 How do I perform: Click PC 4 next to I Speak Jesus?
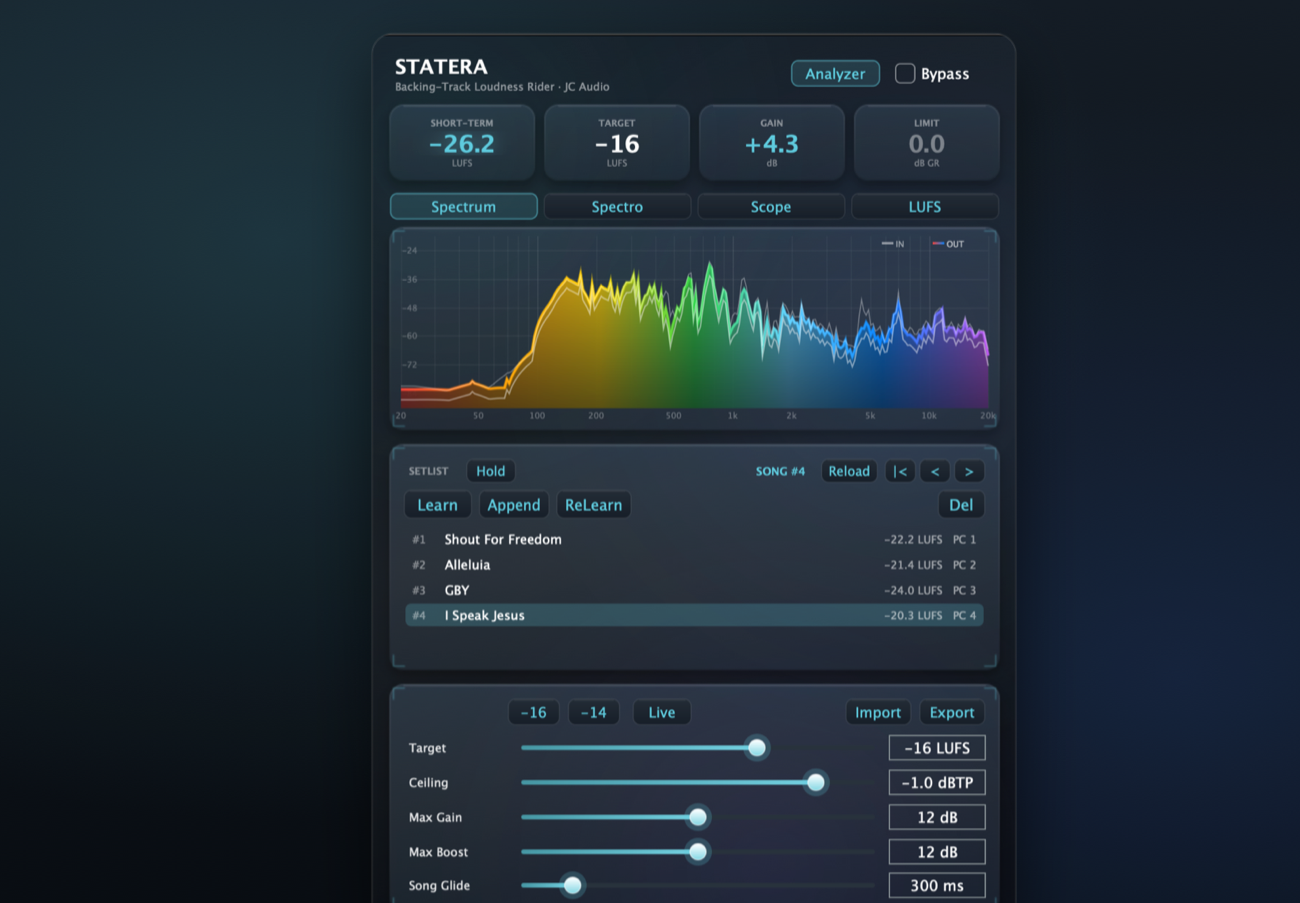964,615
